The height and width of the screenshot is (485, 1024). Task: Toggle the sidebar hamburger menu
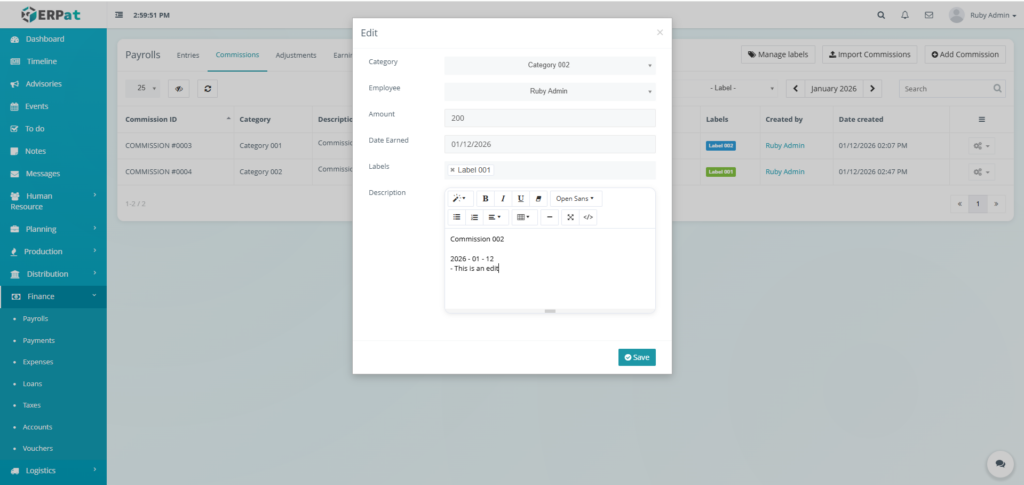[x=119, y=15]
